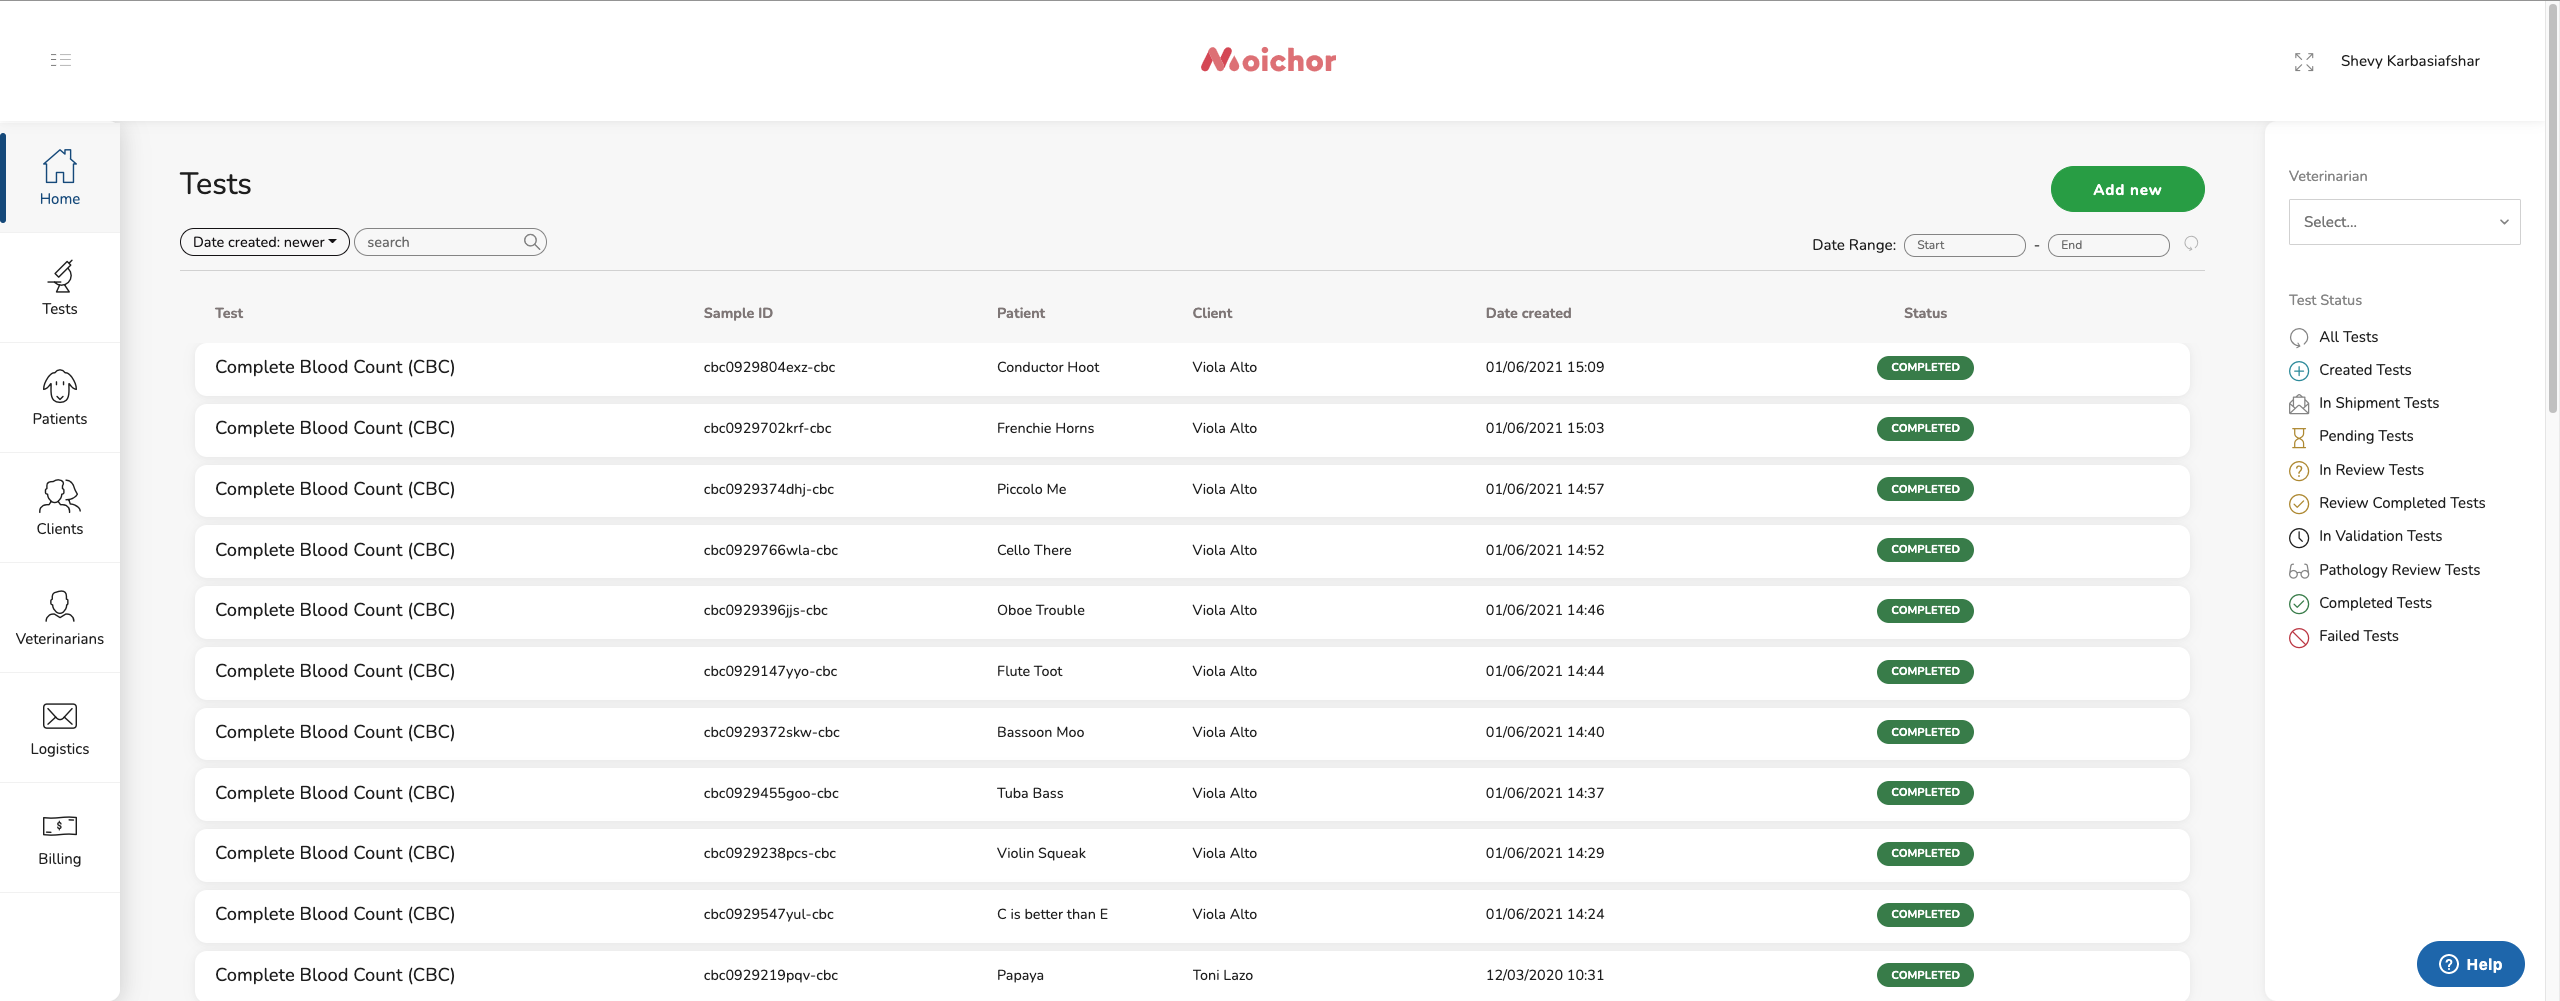
Task: Click the search magnifier icon
Action: (532, 242)
